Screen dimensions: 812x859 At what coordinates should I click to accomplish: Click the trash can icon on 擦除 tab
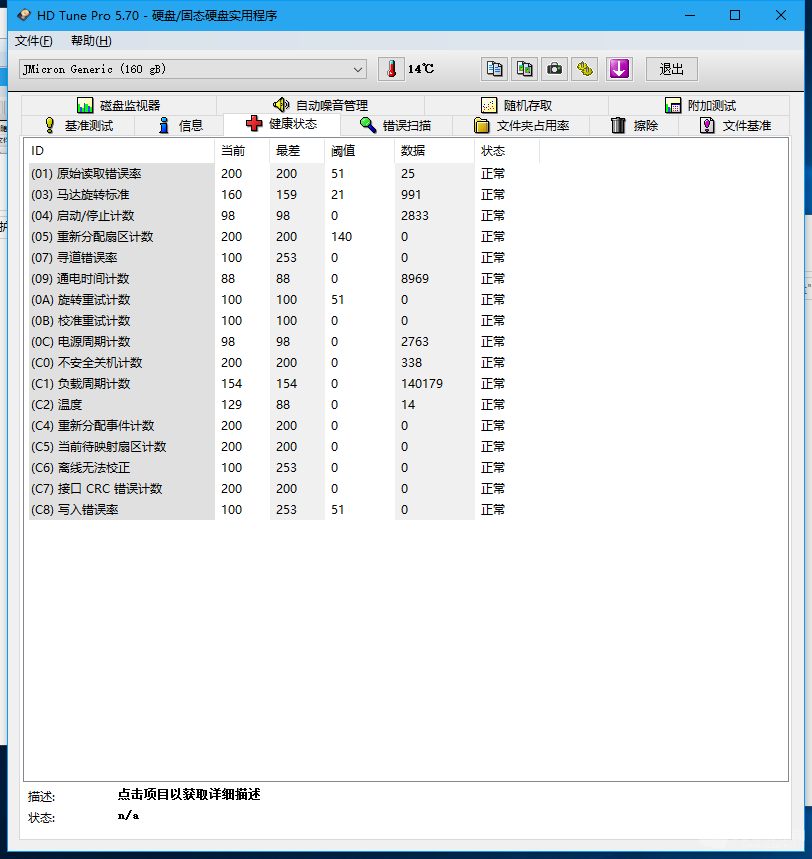click(x=618, y=125)
